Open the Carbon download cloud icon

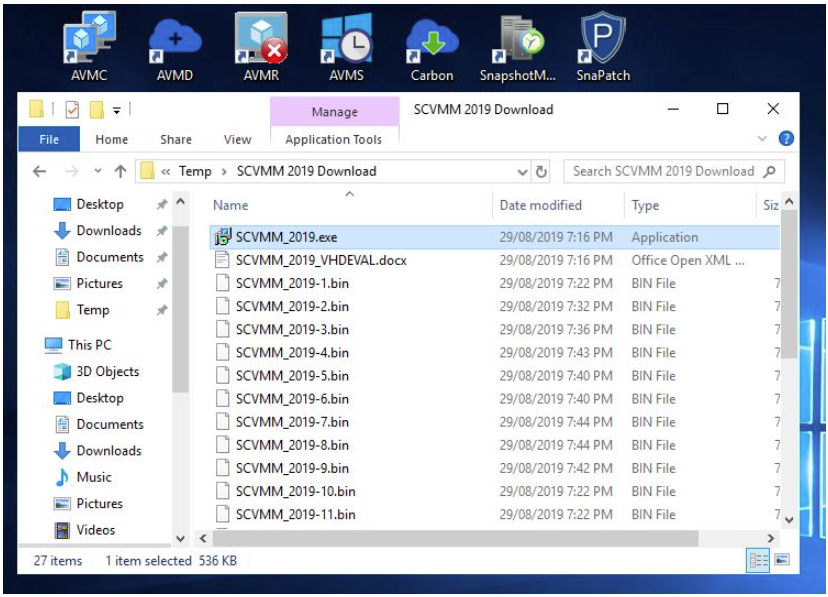(x=432, y=48)
